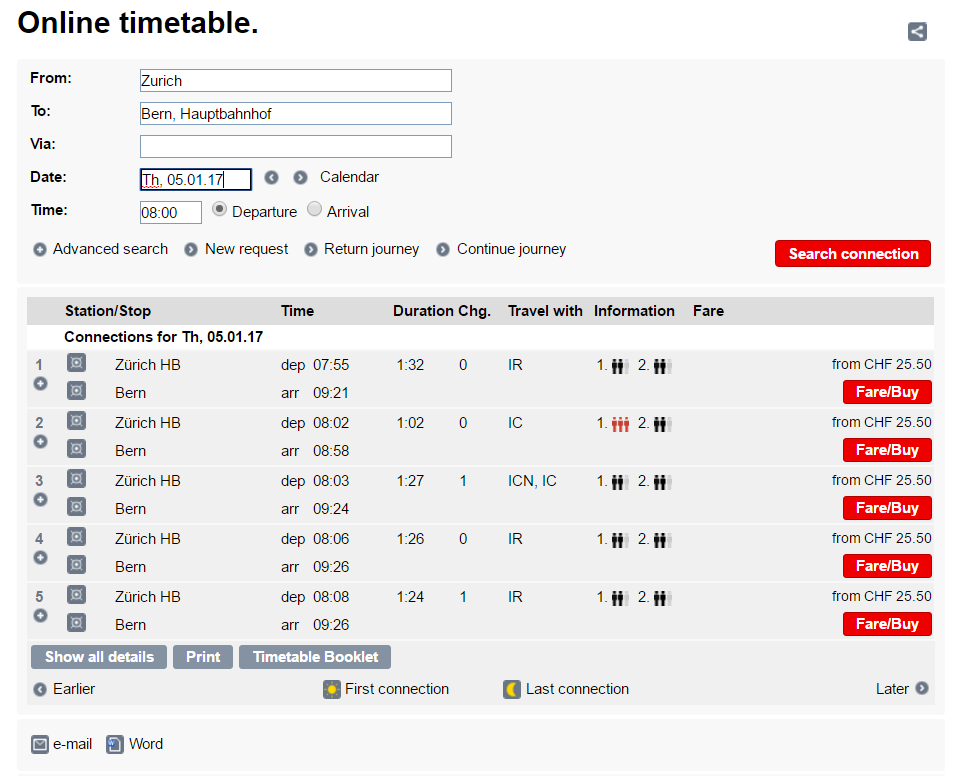
Task: Select the Arrival radio button
Action: coord(314,209)
